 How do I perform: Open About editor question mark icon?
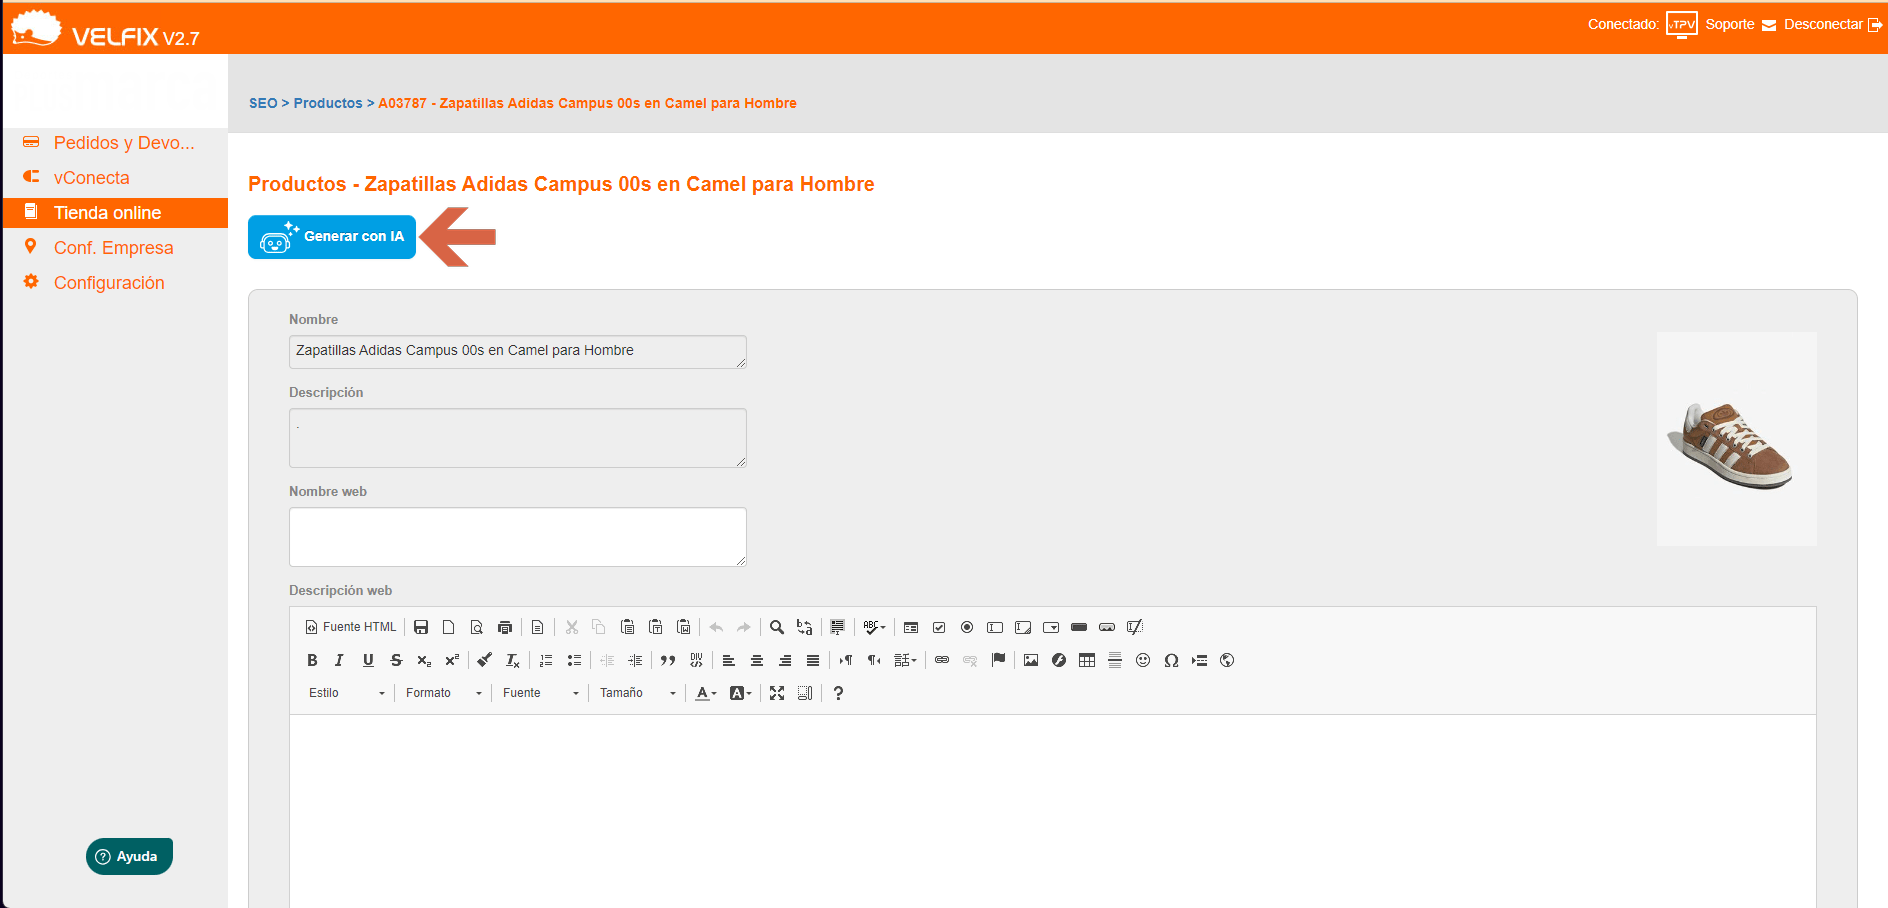pos(838,693)
